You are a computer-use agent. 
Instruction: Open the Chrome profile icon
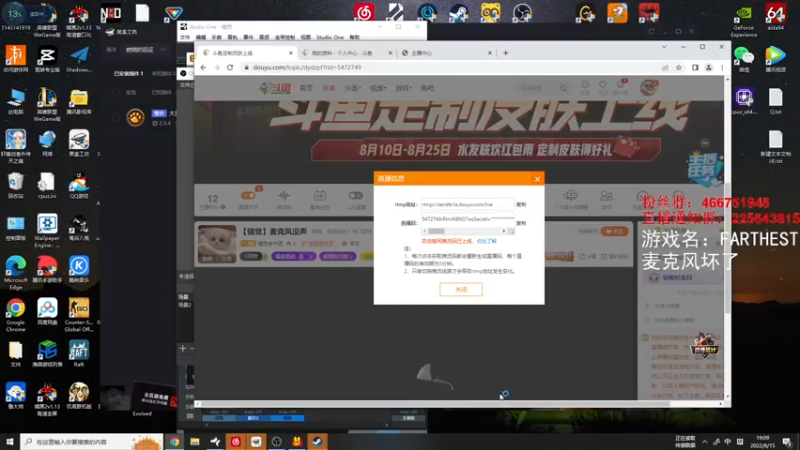tap(709, 67)
